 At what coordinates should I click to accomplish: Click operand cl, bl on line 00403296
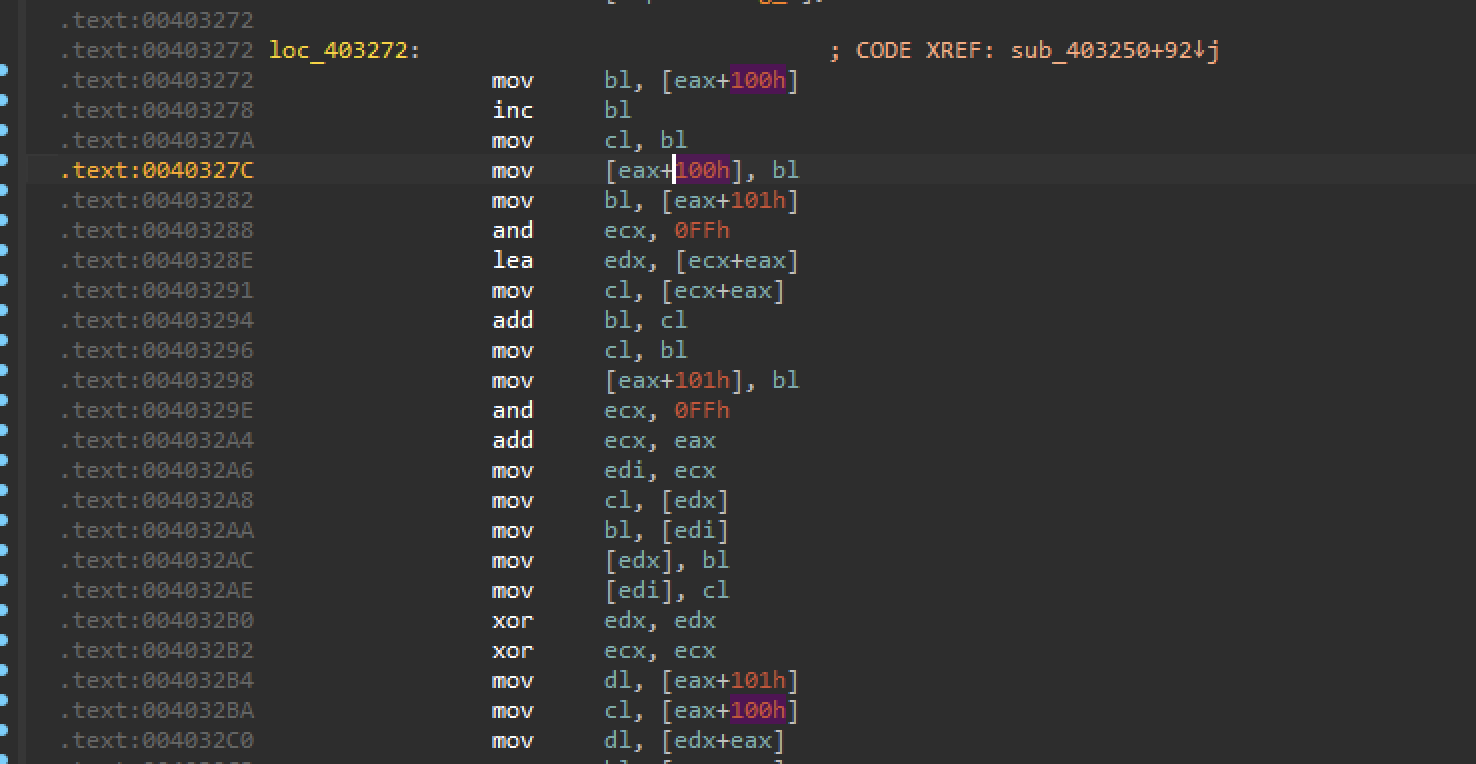[645, 350]
